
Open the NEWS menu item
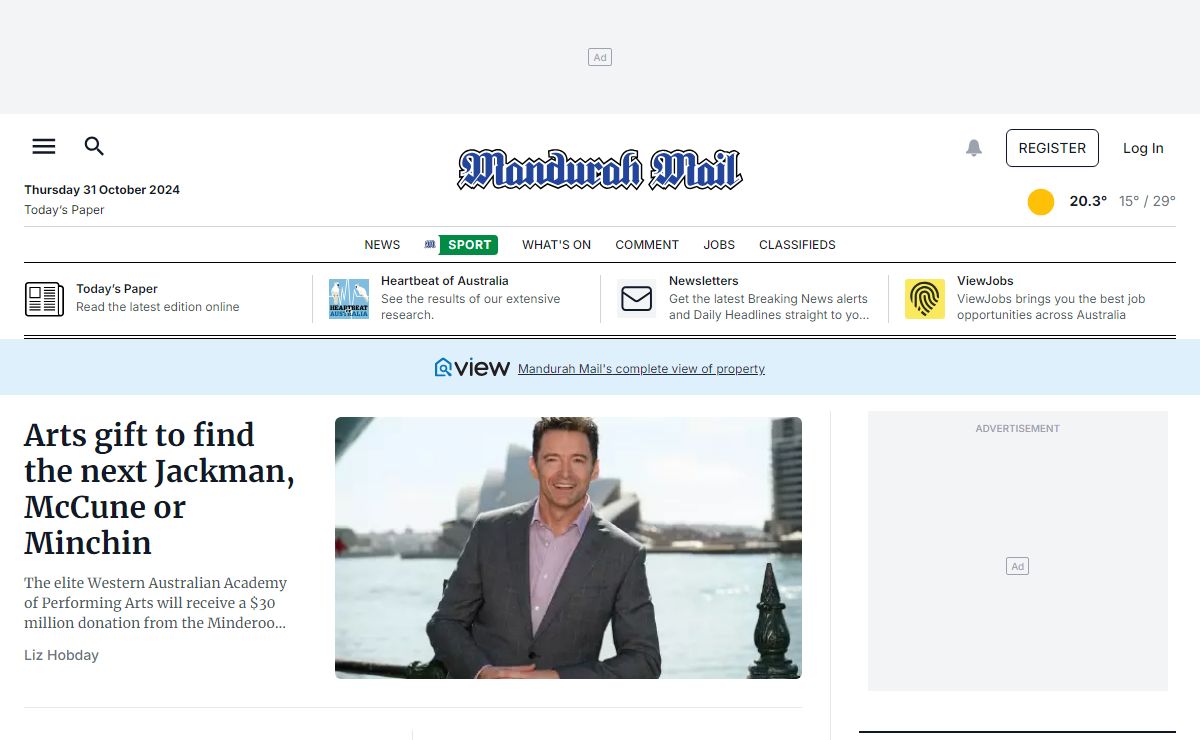(x=382, y=245)
